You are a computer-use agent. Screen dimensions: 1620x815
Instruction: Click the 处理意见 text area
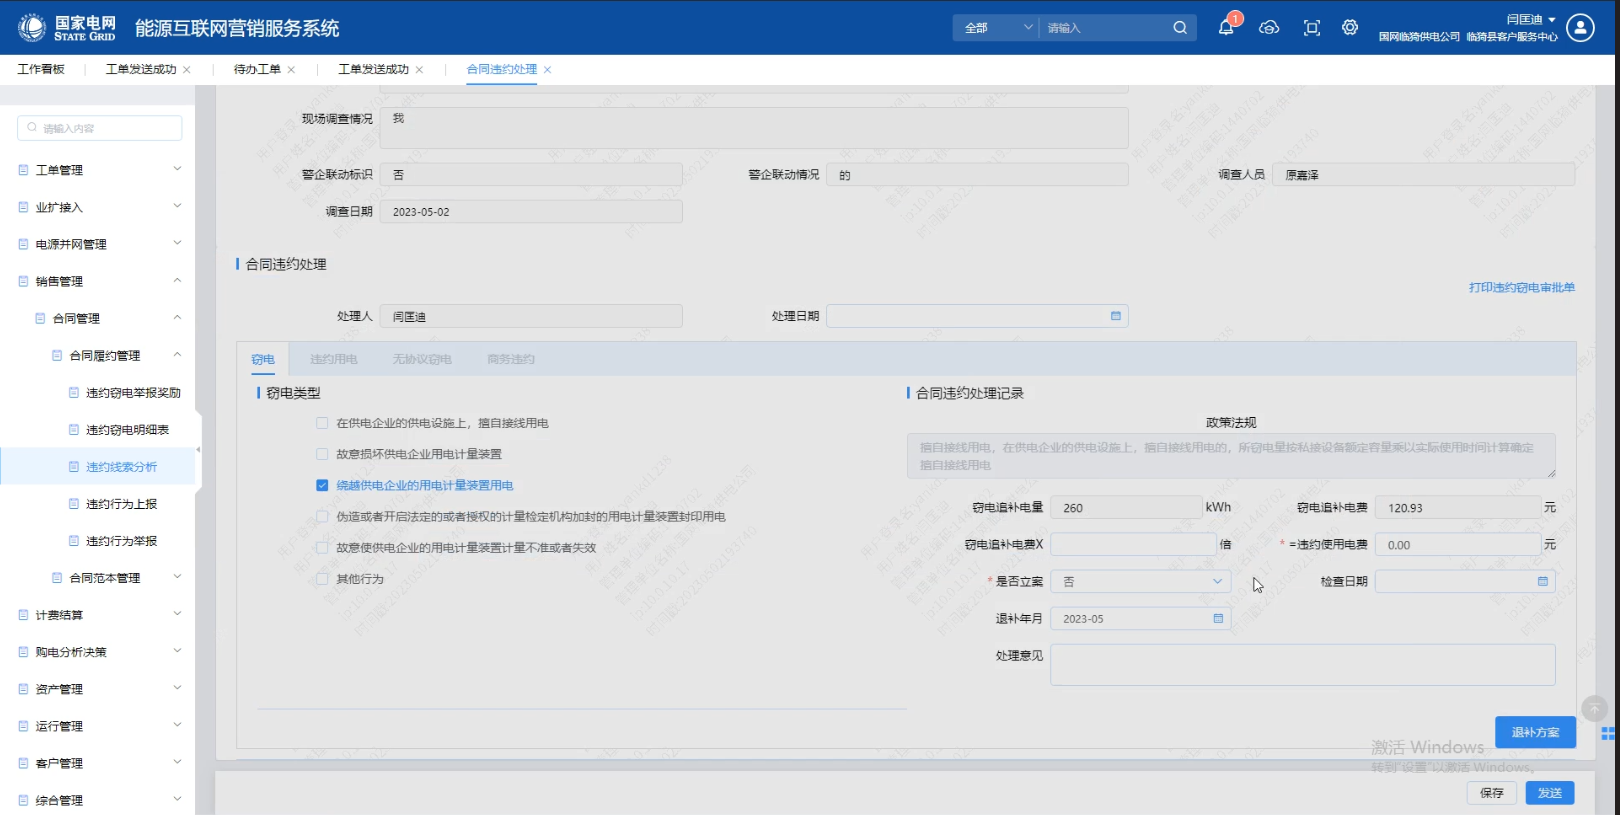(1302, 665)
